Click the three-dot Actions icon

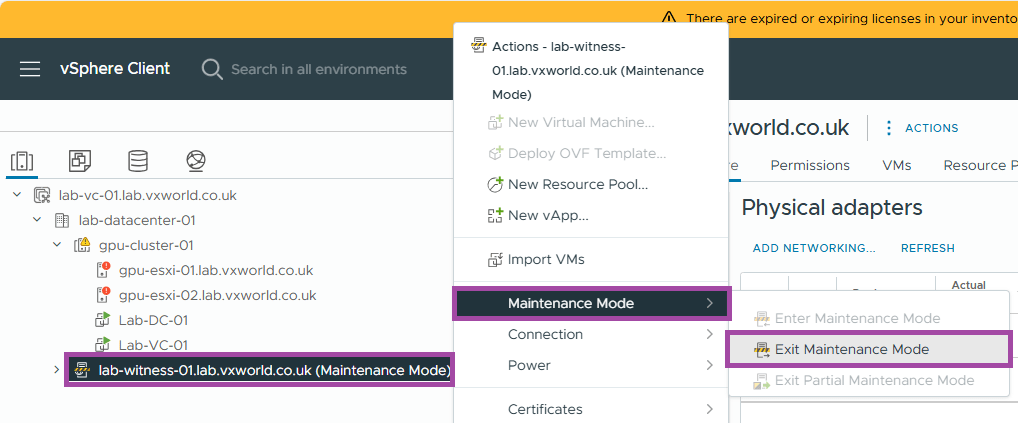[x=888, y=128]
